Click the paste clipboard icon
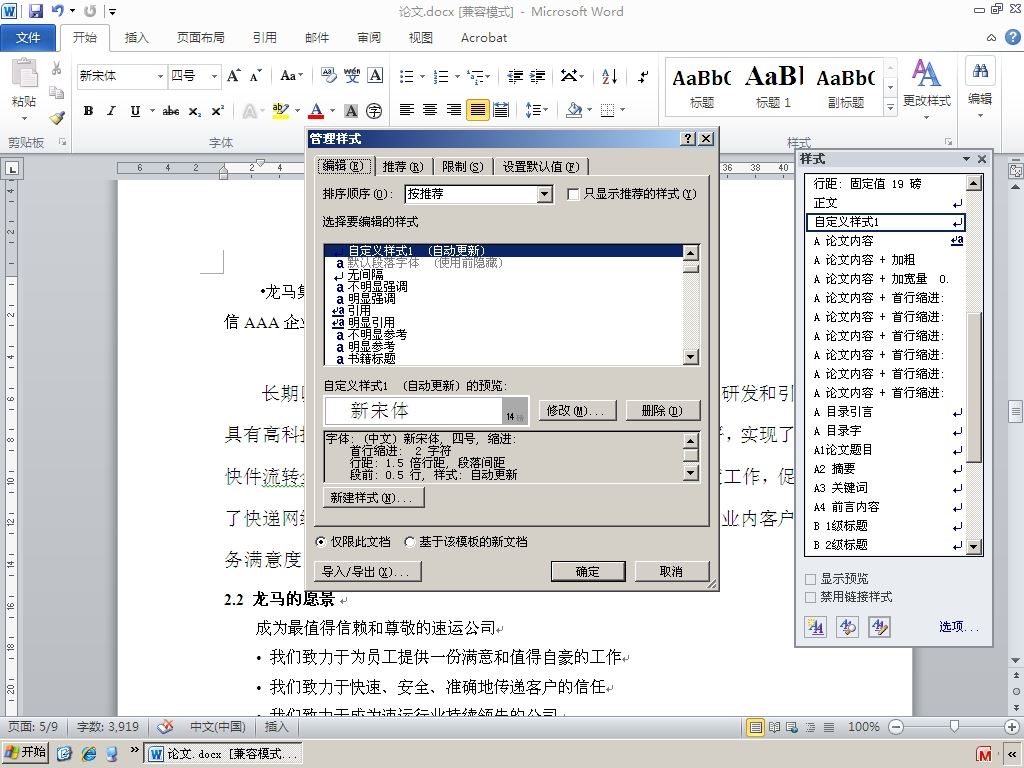The width and height of the screenshot is (1024, 768). (x=24, y=73)
